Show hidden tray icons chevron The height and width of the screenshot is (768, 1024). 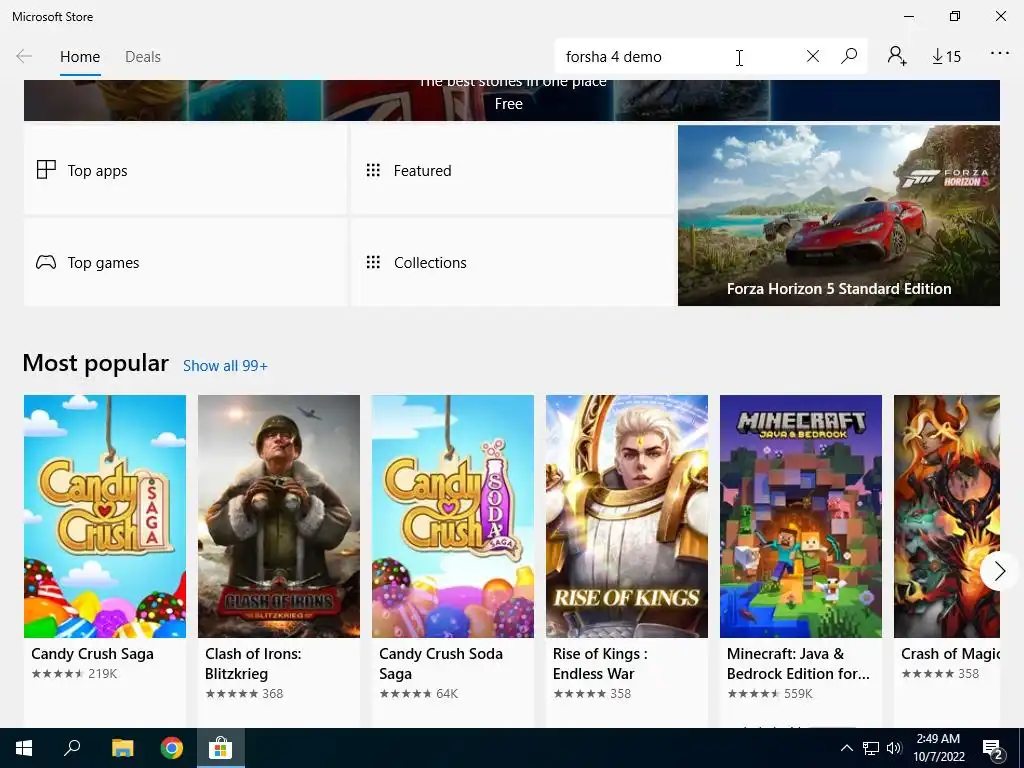pyautogui.click(x=846, y=748)
